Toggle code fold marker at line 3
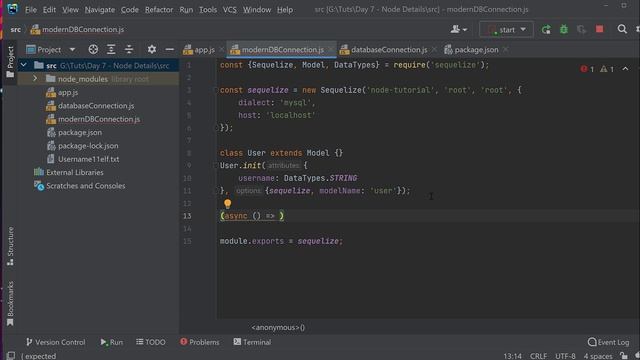The image size is (640, 360). coord(216,90)
